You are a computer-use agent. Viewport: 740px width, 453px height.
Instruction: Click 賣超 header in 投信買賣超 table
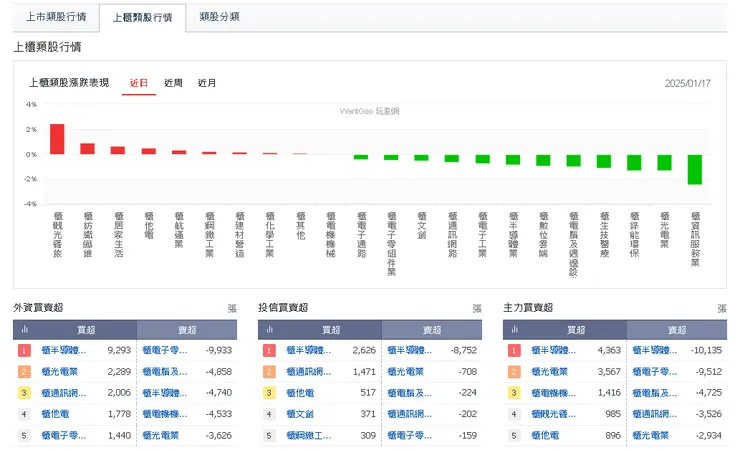432,330
